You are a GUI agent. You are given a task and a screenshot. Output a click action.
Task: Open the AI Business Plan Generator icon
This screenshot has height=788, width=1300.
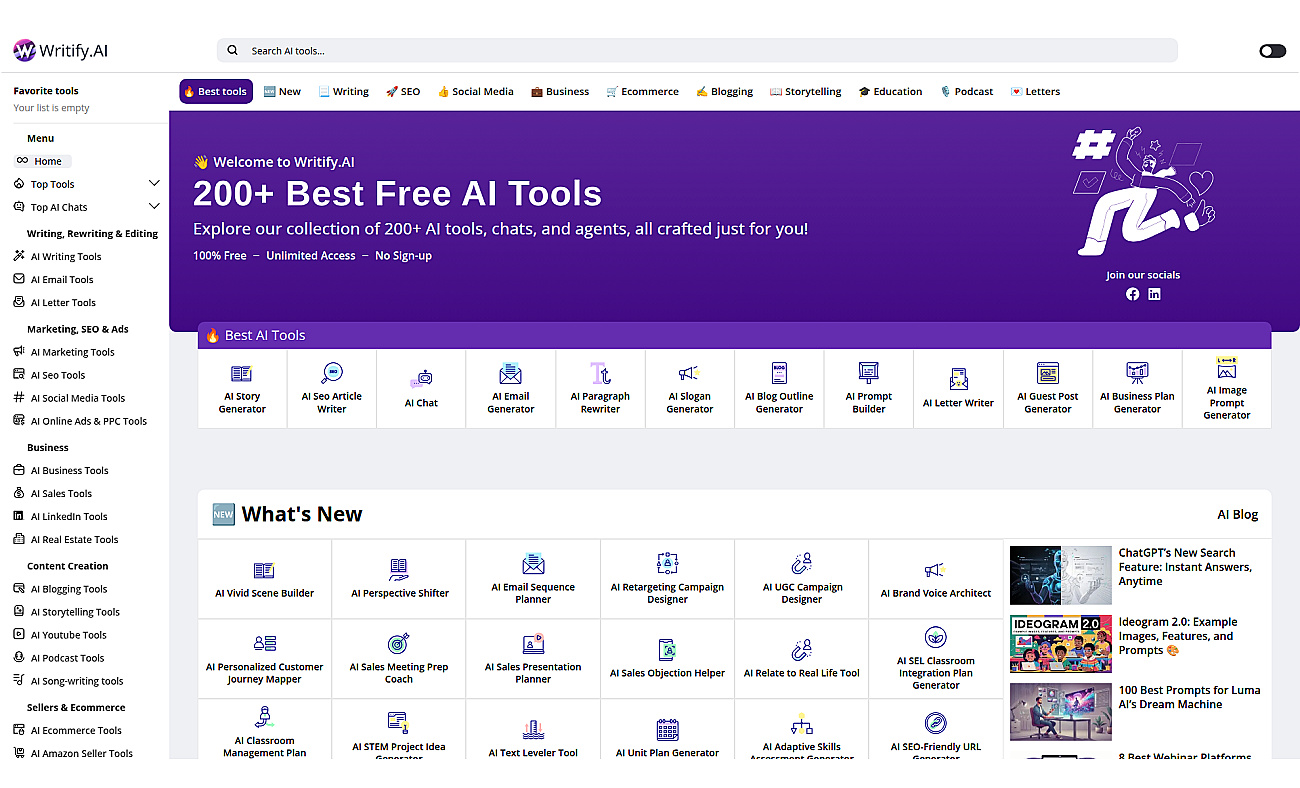(x=1137, y=373)
